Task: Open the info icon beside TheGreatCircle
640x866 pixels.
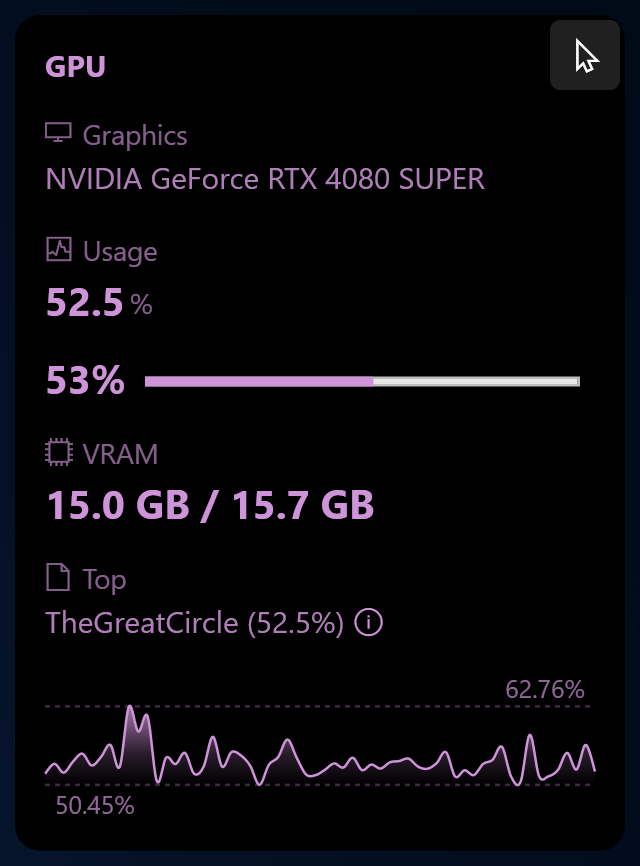Action: (369, 623)
